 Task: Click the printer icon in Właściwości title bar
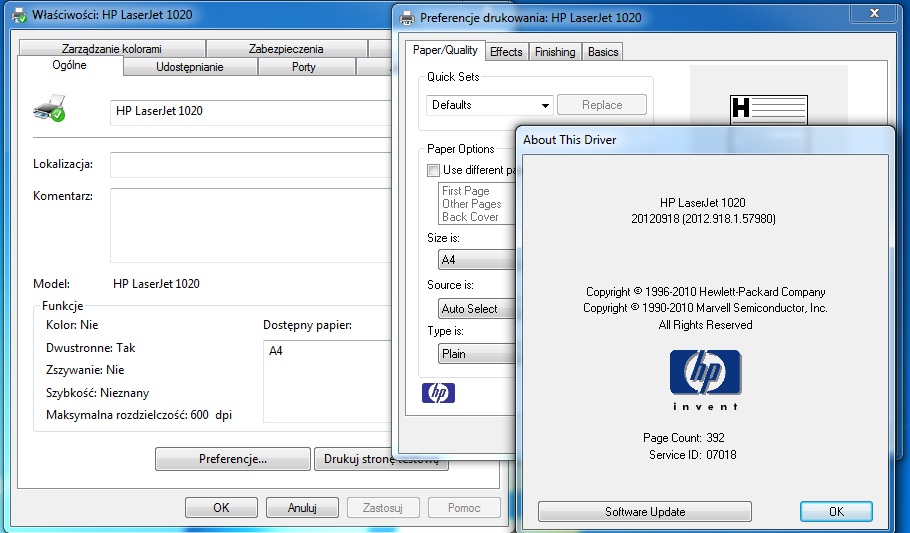pyautogui.click(x=19, y=15)
